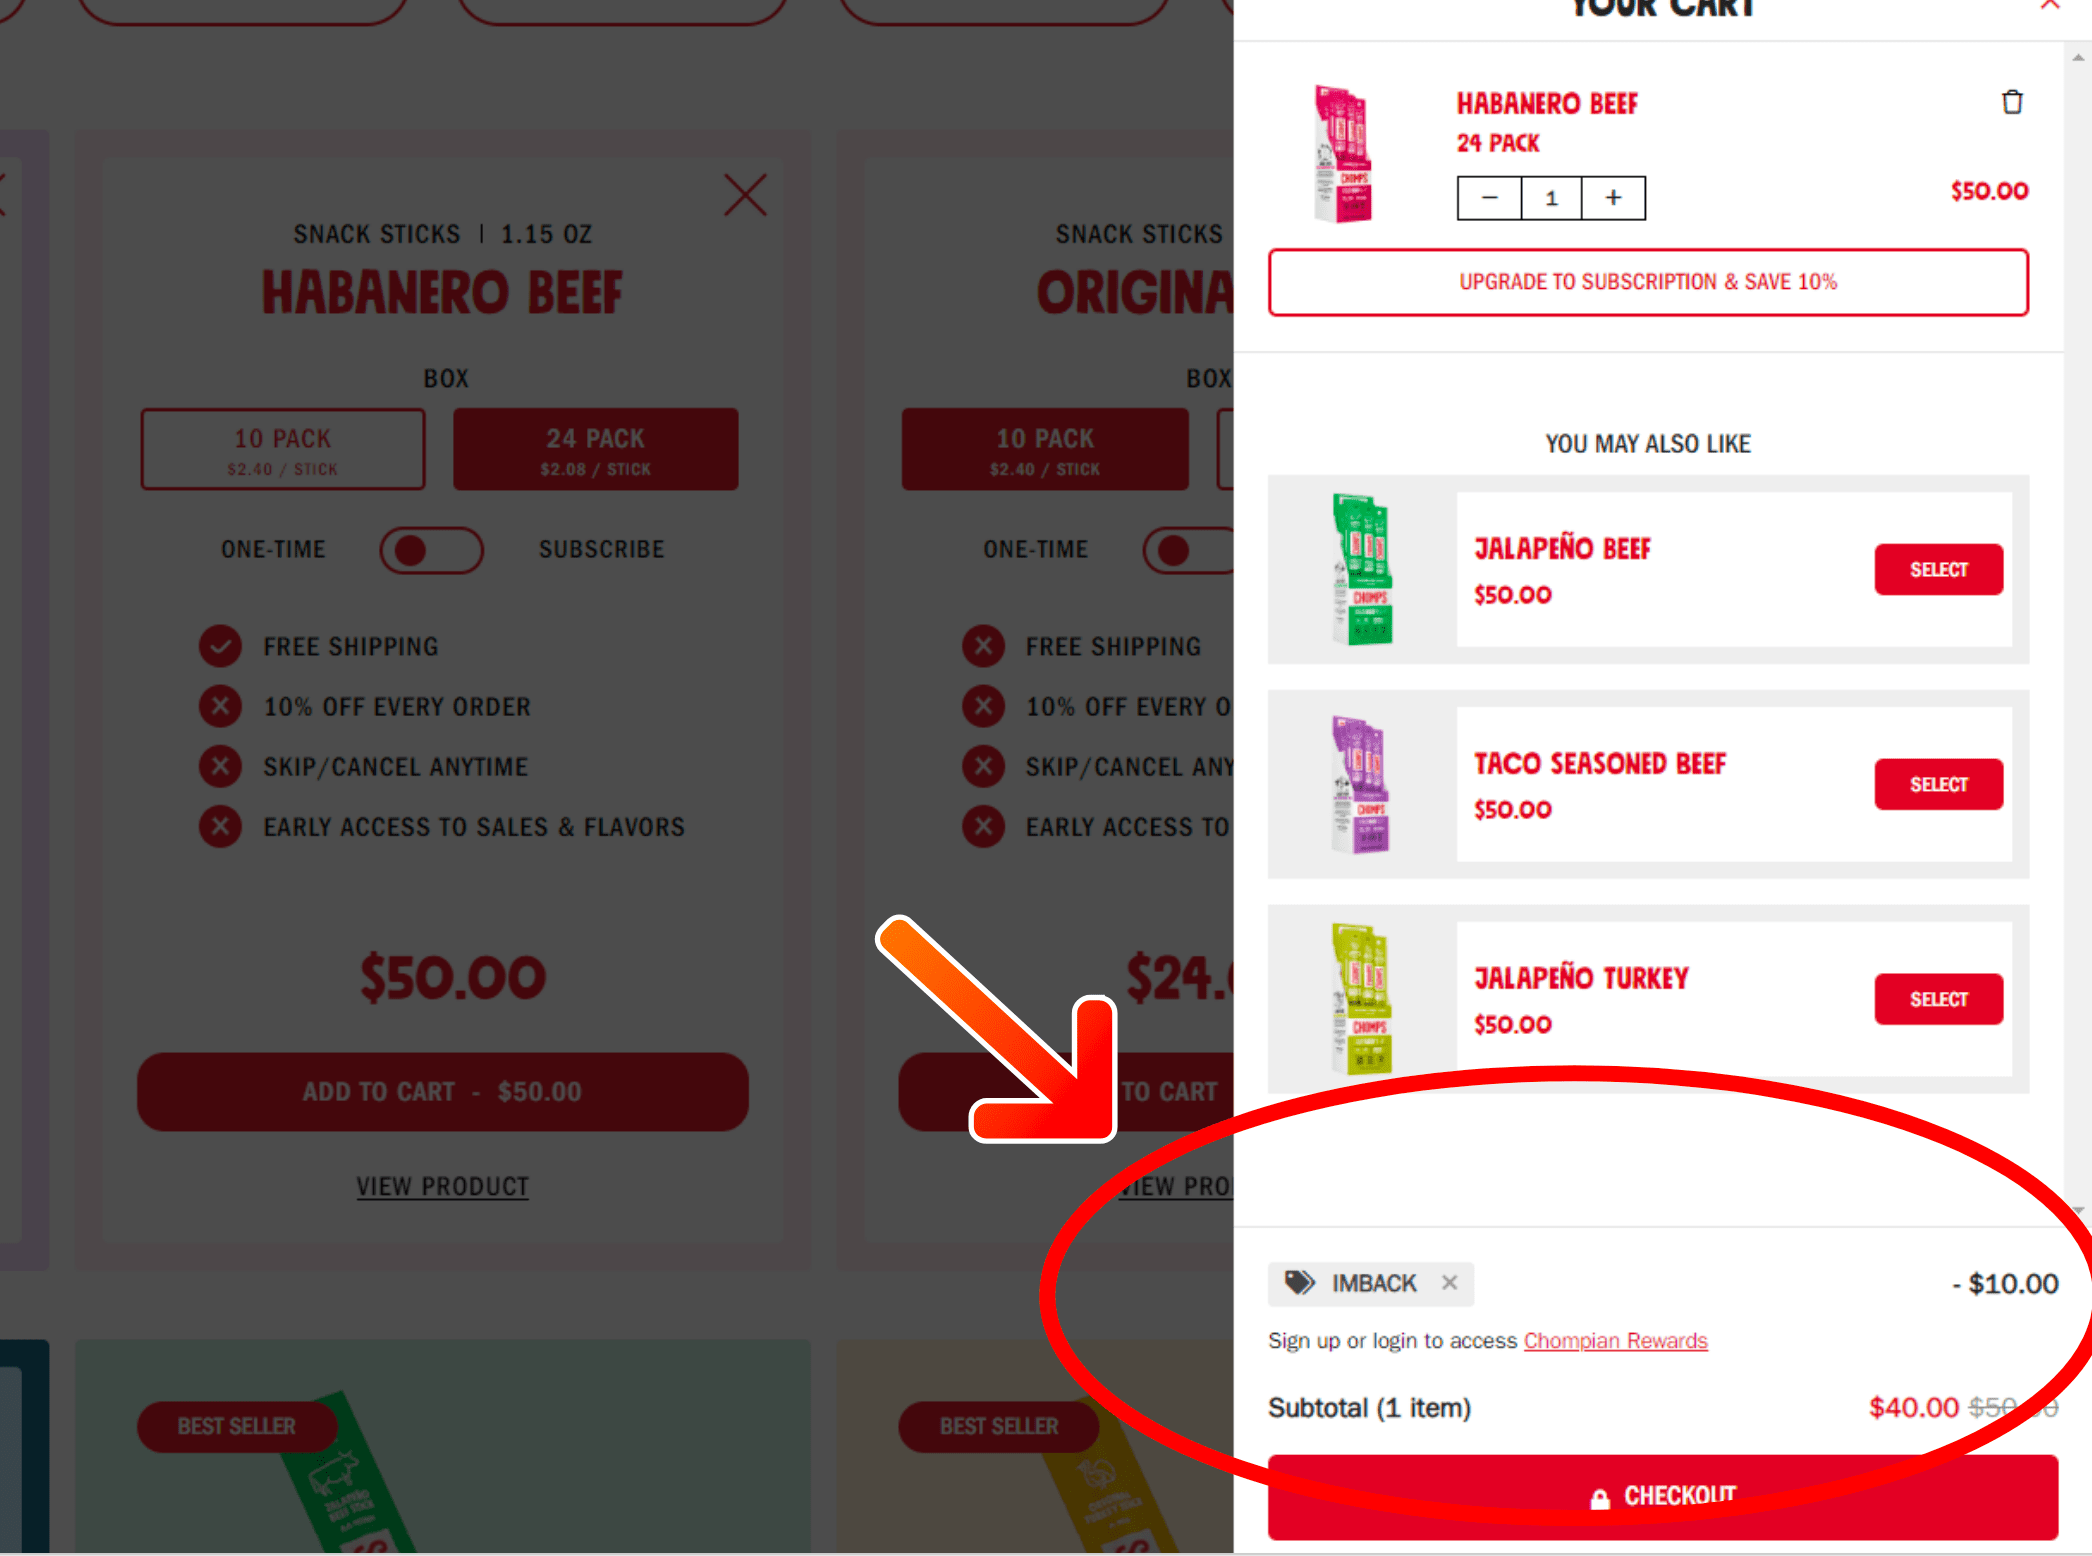Choose the Habanero Beef 24 Pack option
2092x1556 pixels.
(x=596, y=449)
